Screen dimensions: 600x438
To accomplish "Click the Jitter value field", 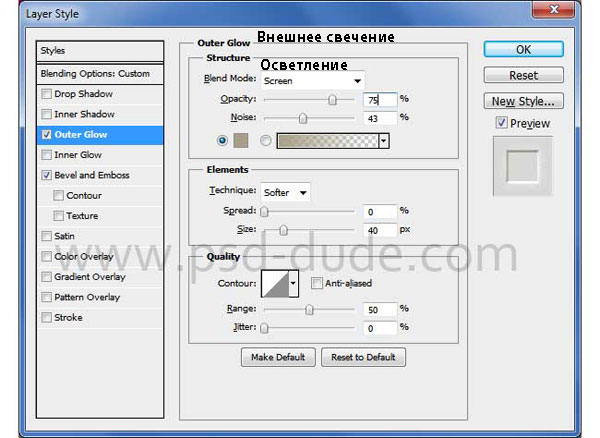I will [x=380, y=328].
